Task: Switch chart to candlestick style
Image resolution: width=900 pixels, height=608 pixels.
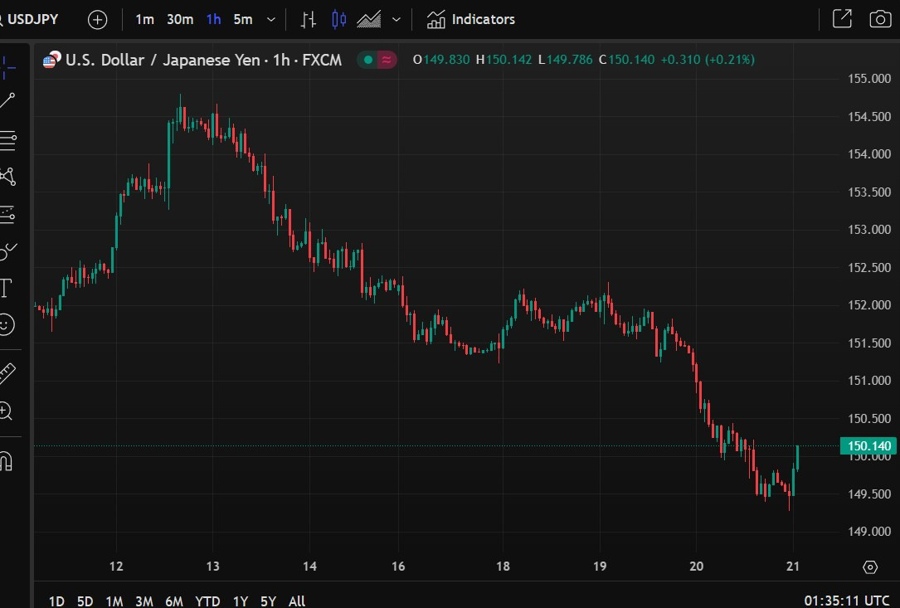Action: point(339,19)
